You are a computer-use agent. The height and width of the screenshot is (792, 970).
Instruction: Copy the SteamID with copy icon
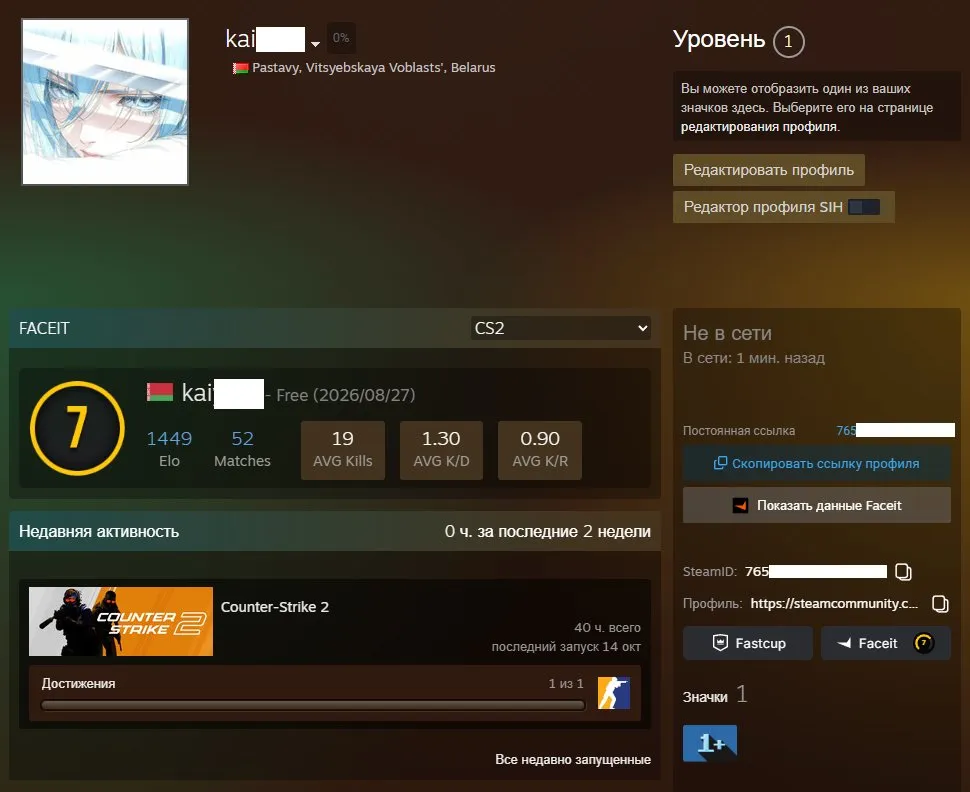point(903,572)
